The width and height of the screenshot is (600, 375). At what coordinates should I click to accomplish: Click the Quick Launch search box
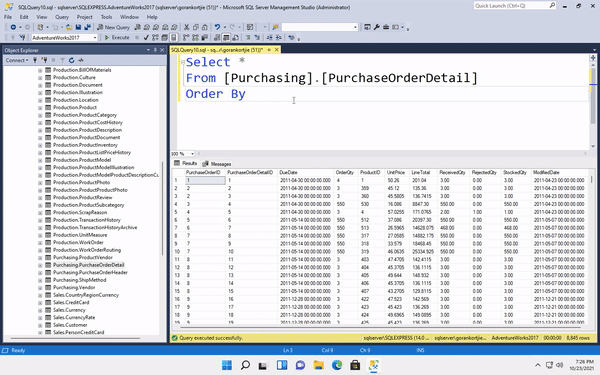point(515,6)
